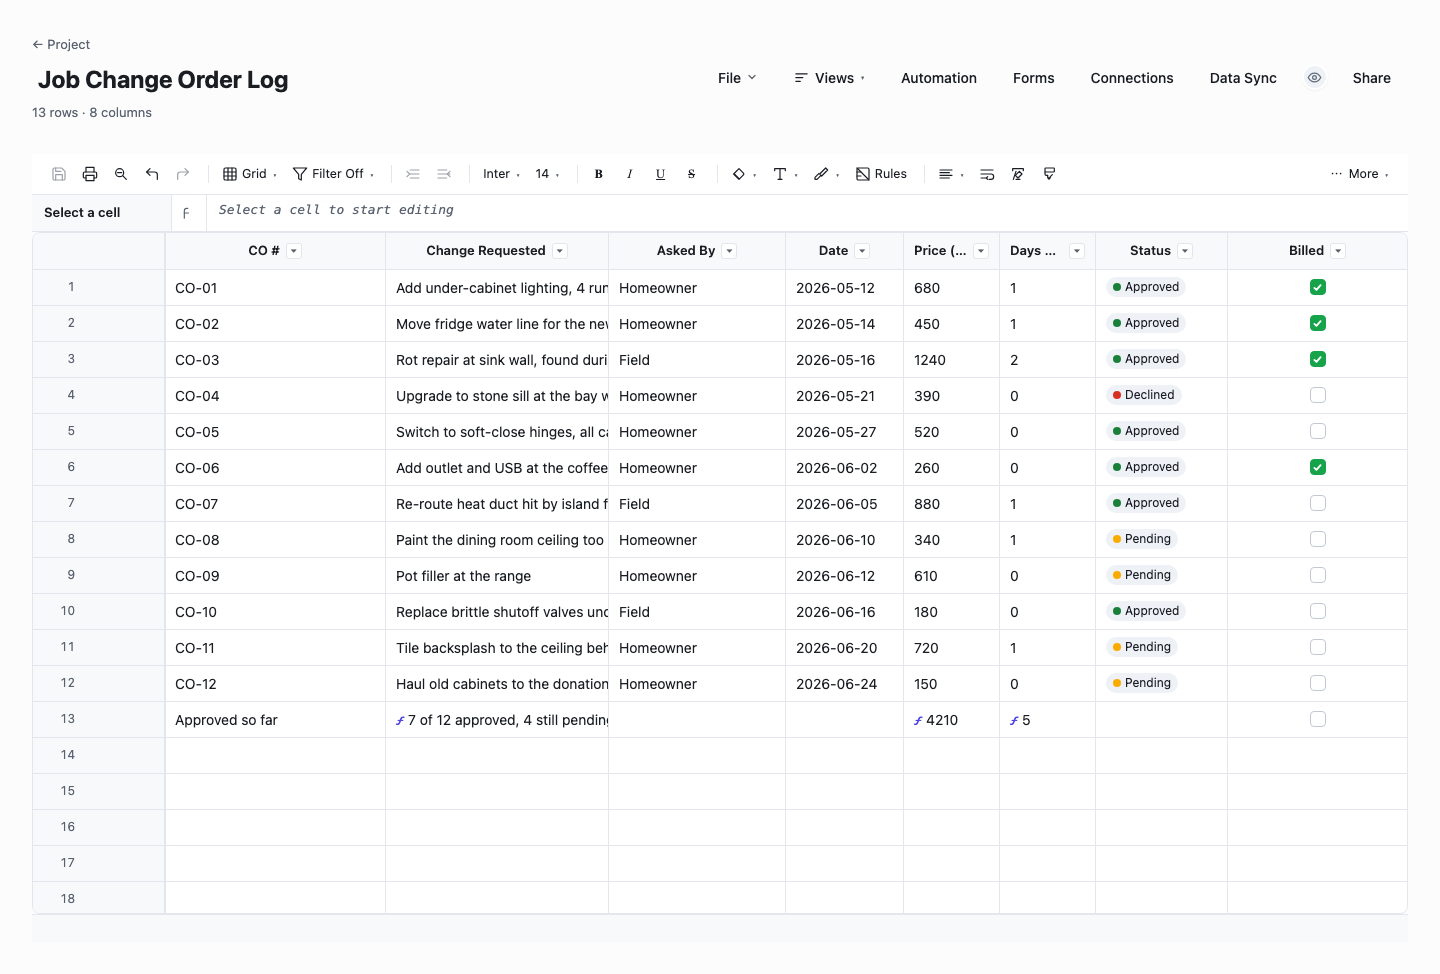Open the Views menu
Screen dimensions: 1440x974
tap(830, 78)
